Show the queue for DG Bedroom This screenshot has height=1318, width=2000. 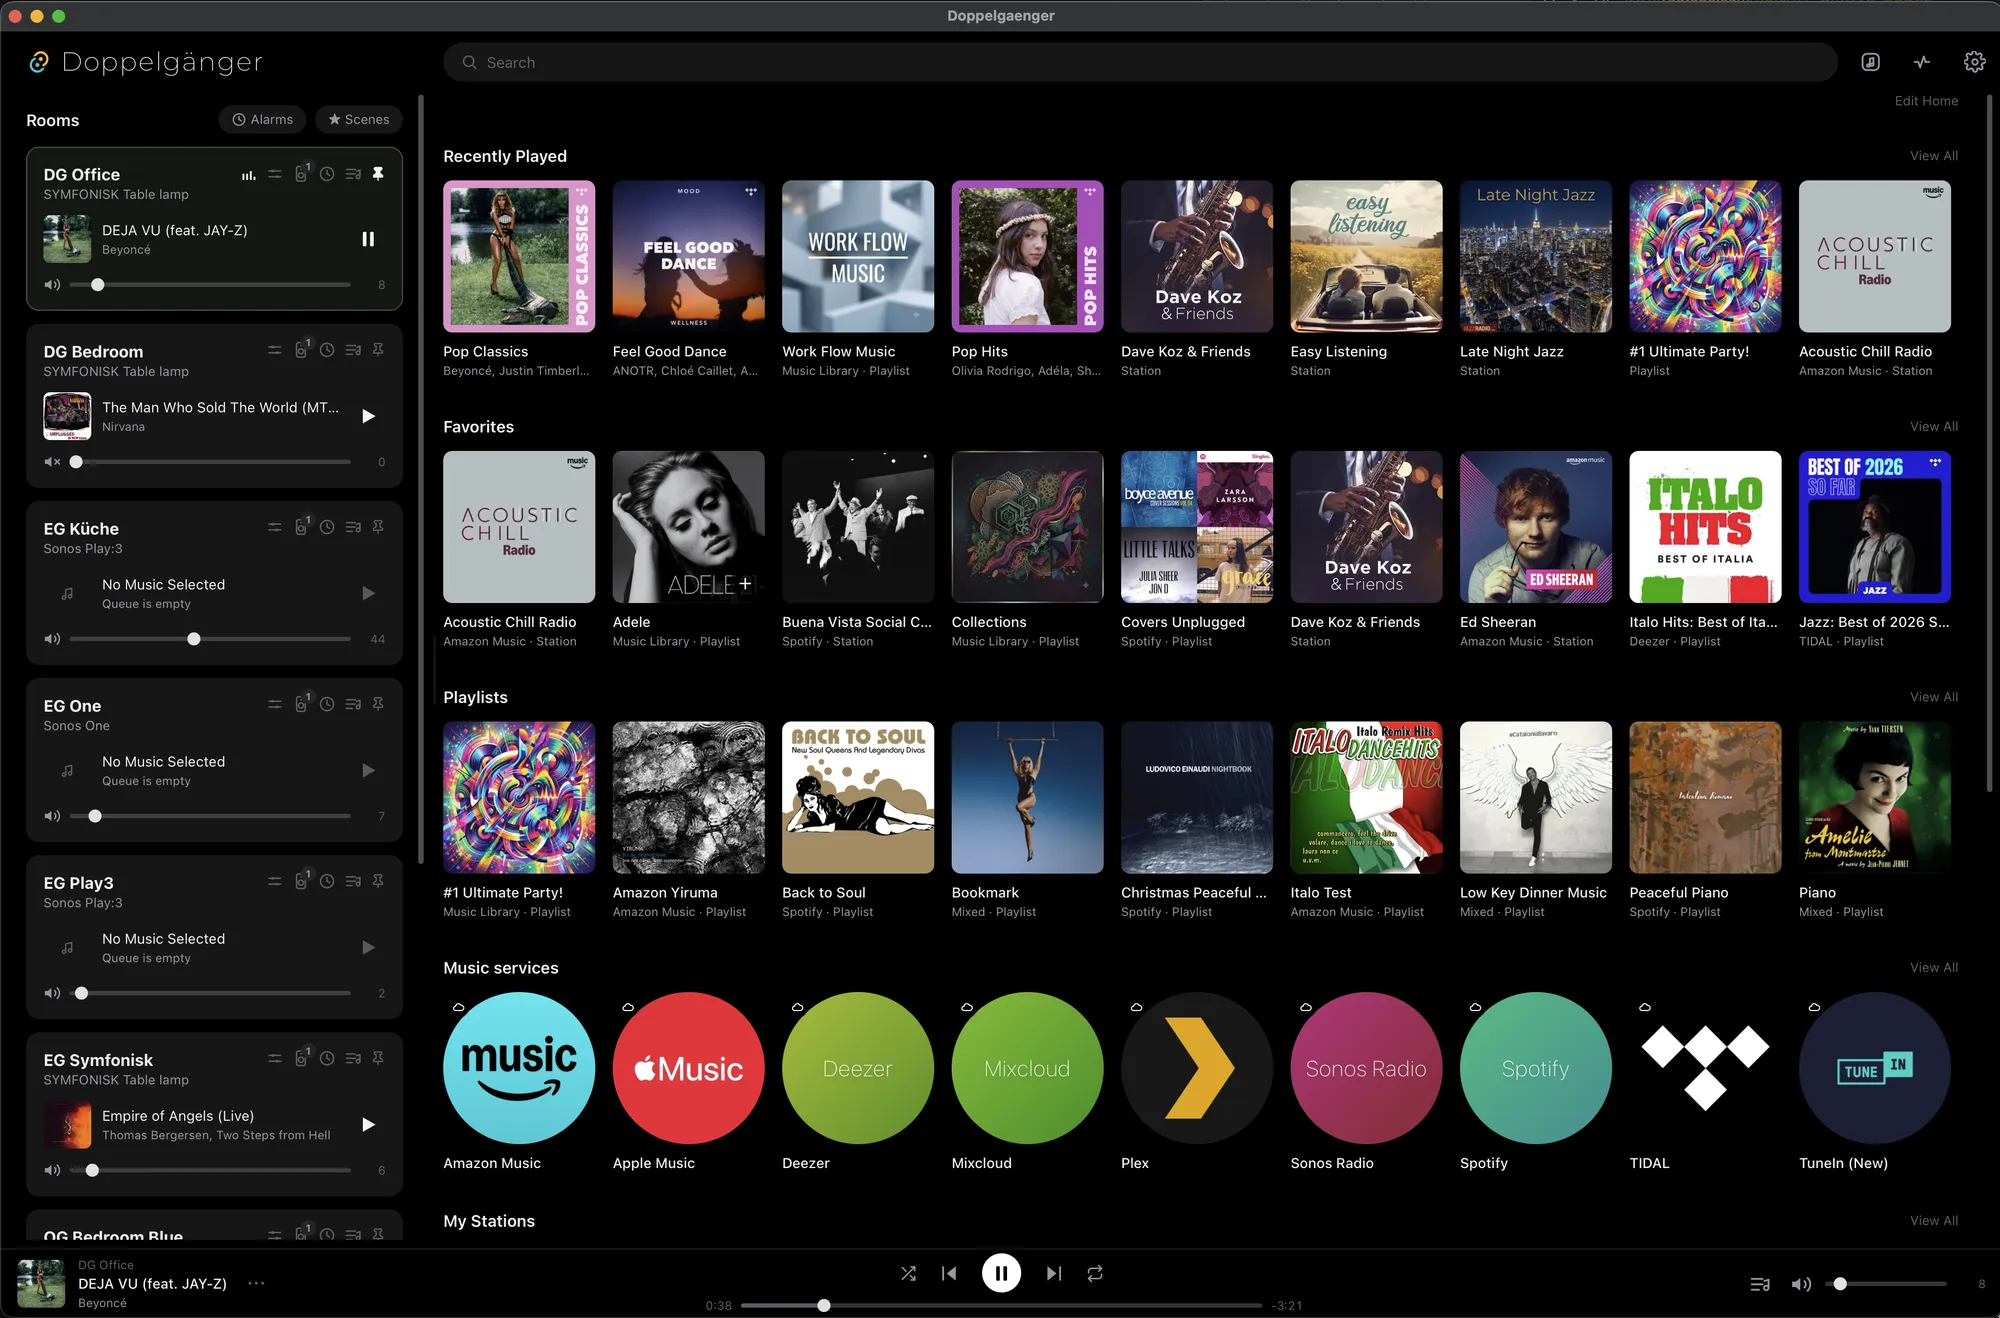(x=353, y=350)
